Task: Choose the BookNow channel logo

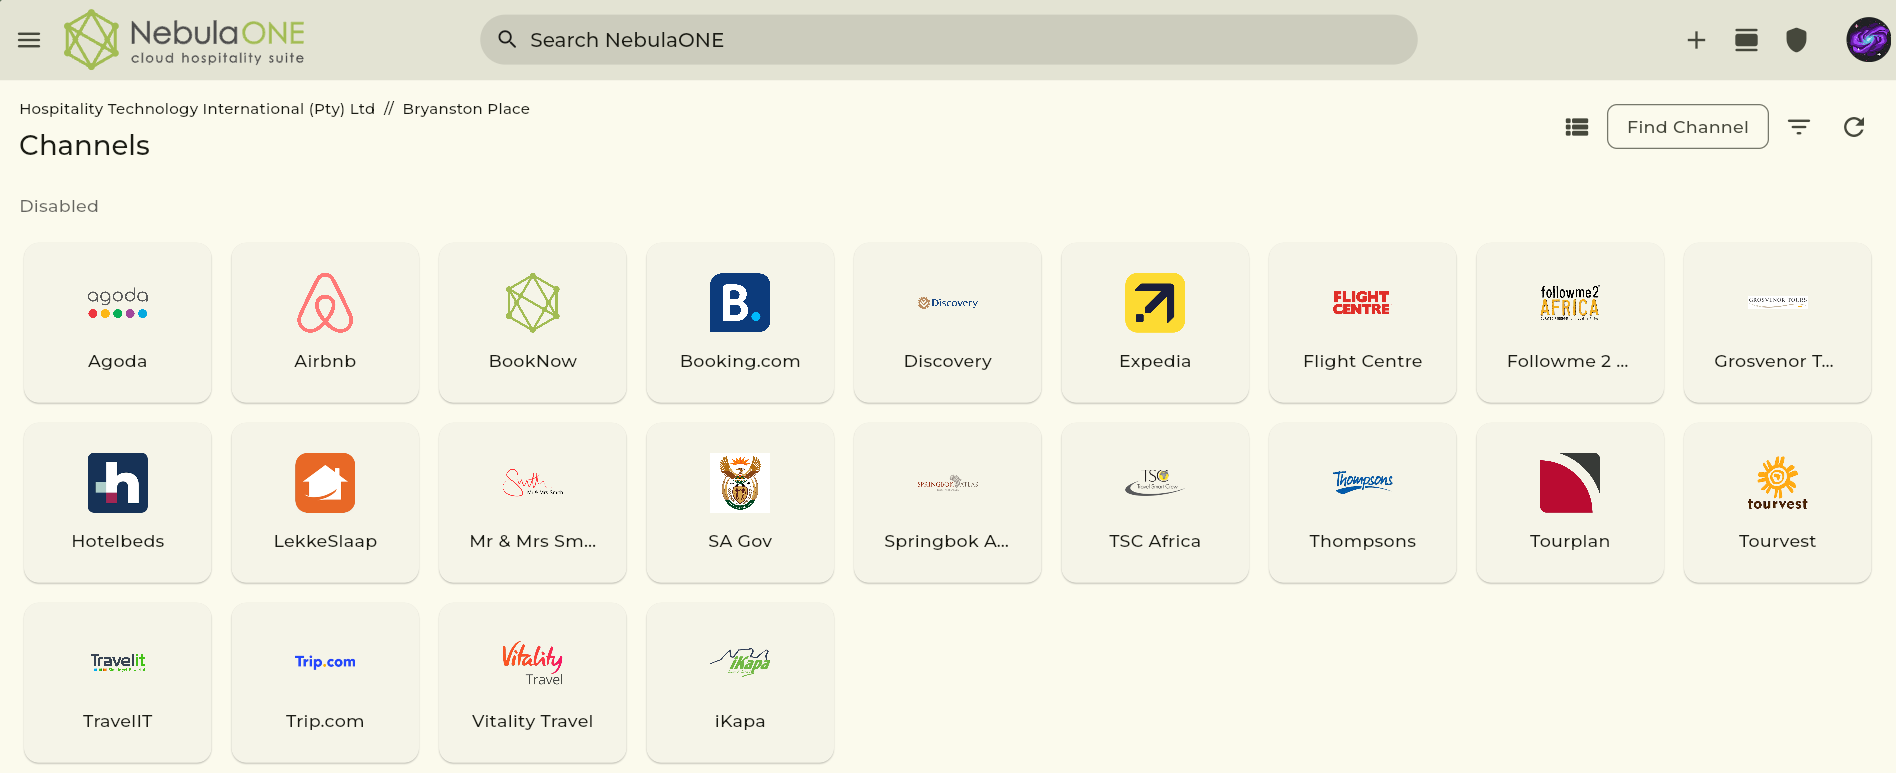Action: click(x=533, y=303)
